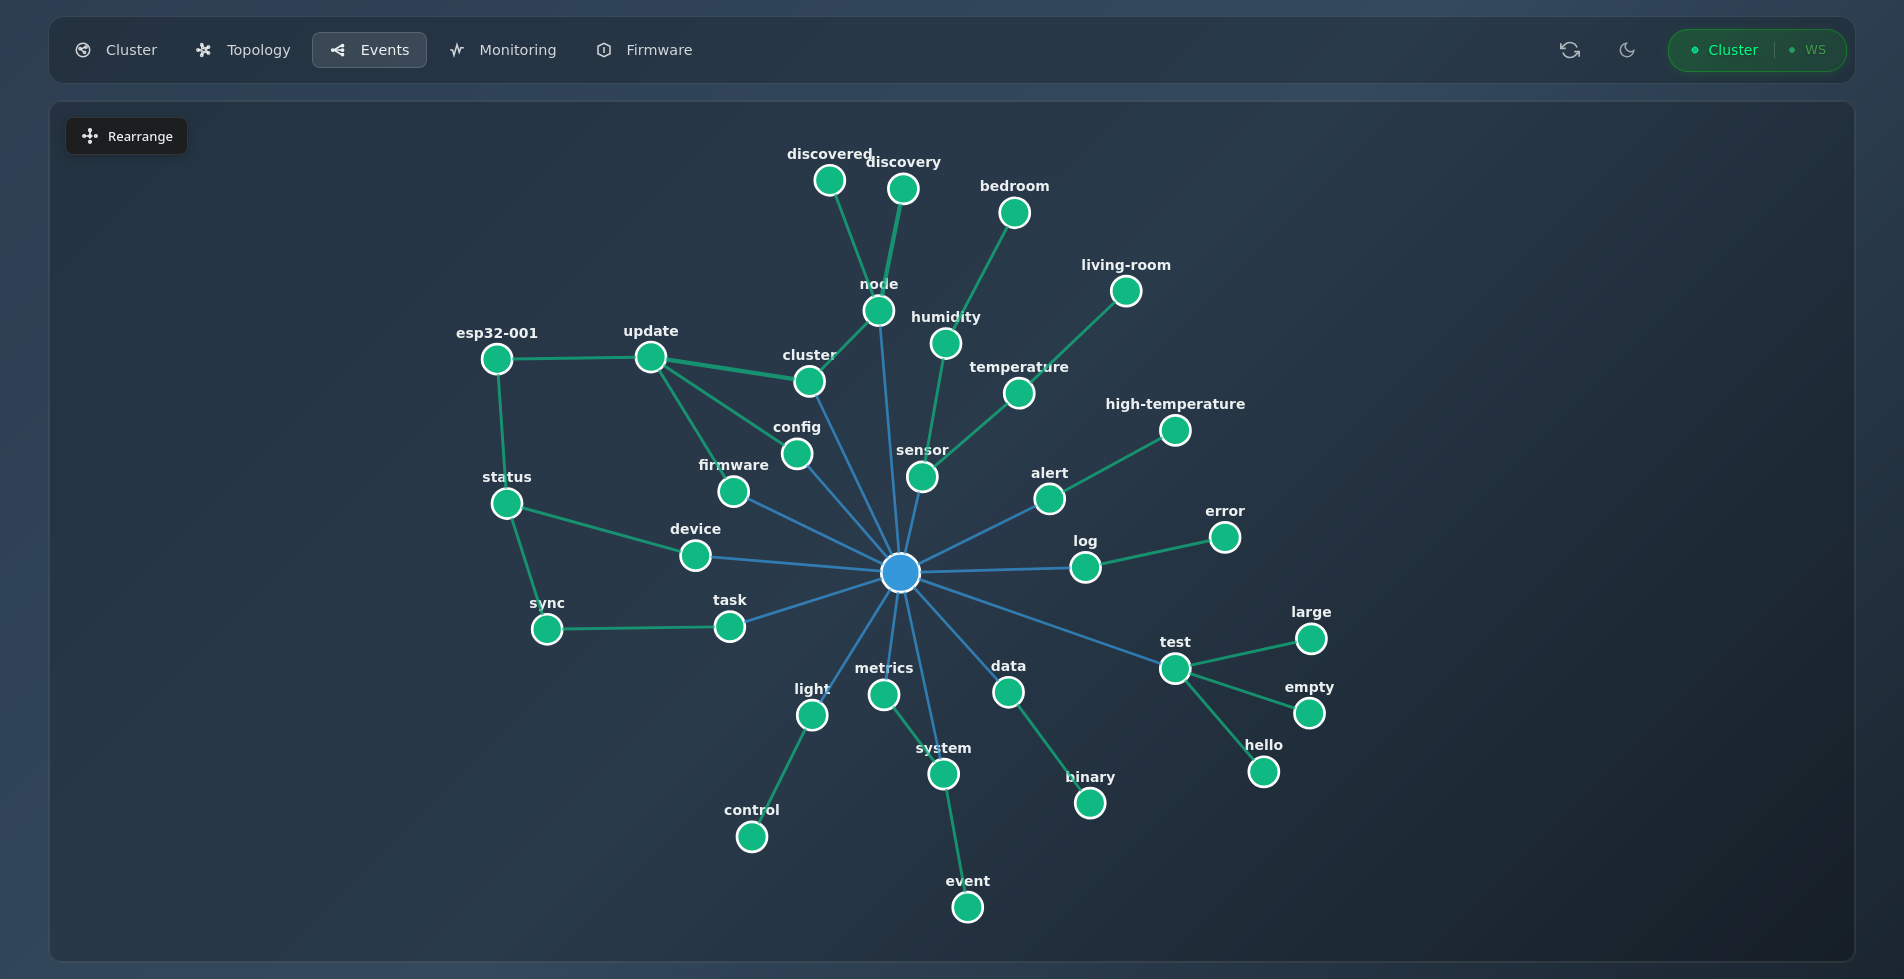The width and height of the screenshot is (1904, 979).
Task: Select the esp32-001 node in the graph
Action: pos(496,358)
